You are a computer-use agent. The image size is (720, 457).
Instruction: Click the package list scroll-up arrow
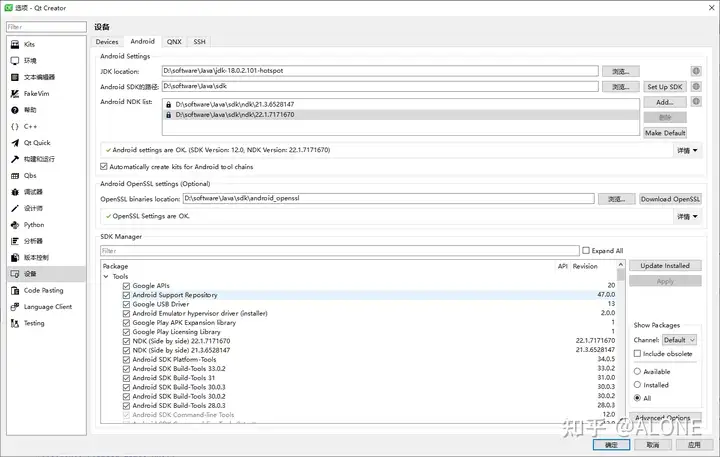[621, 265]
